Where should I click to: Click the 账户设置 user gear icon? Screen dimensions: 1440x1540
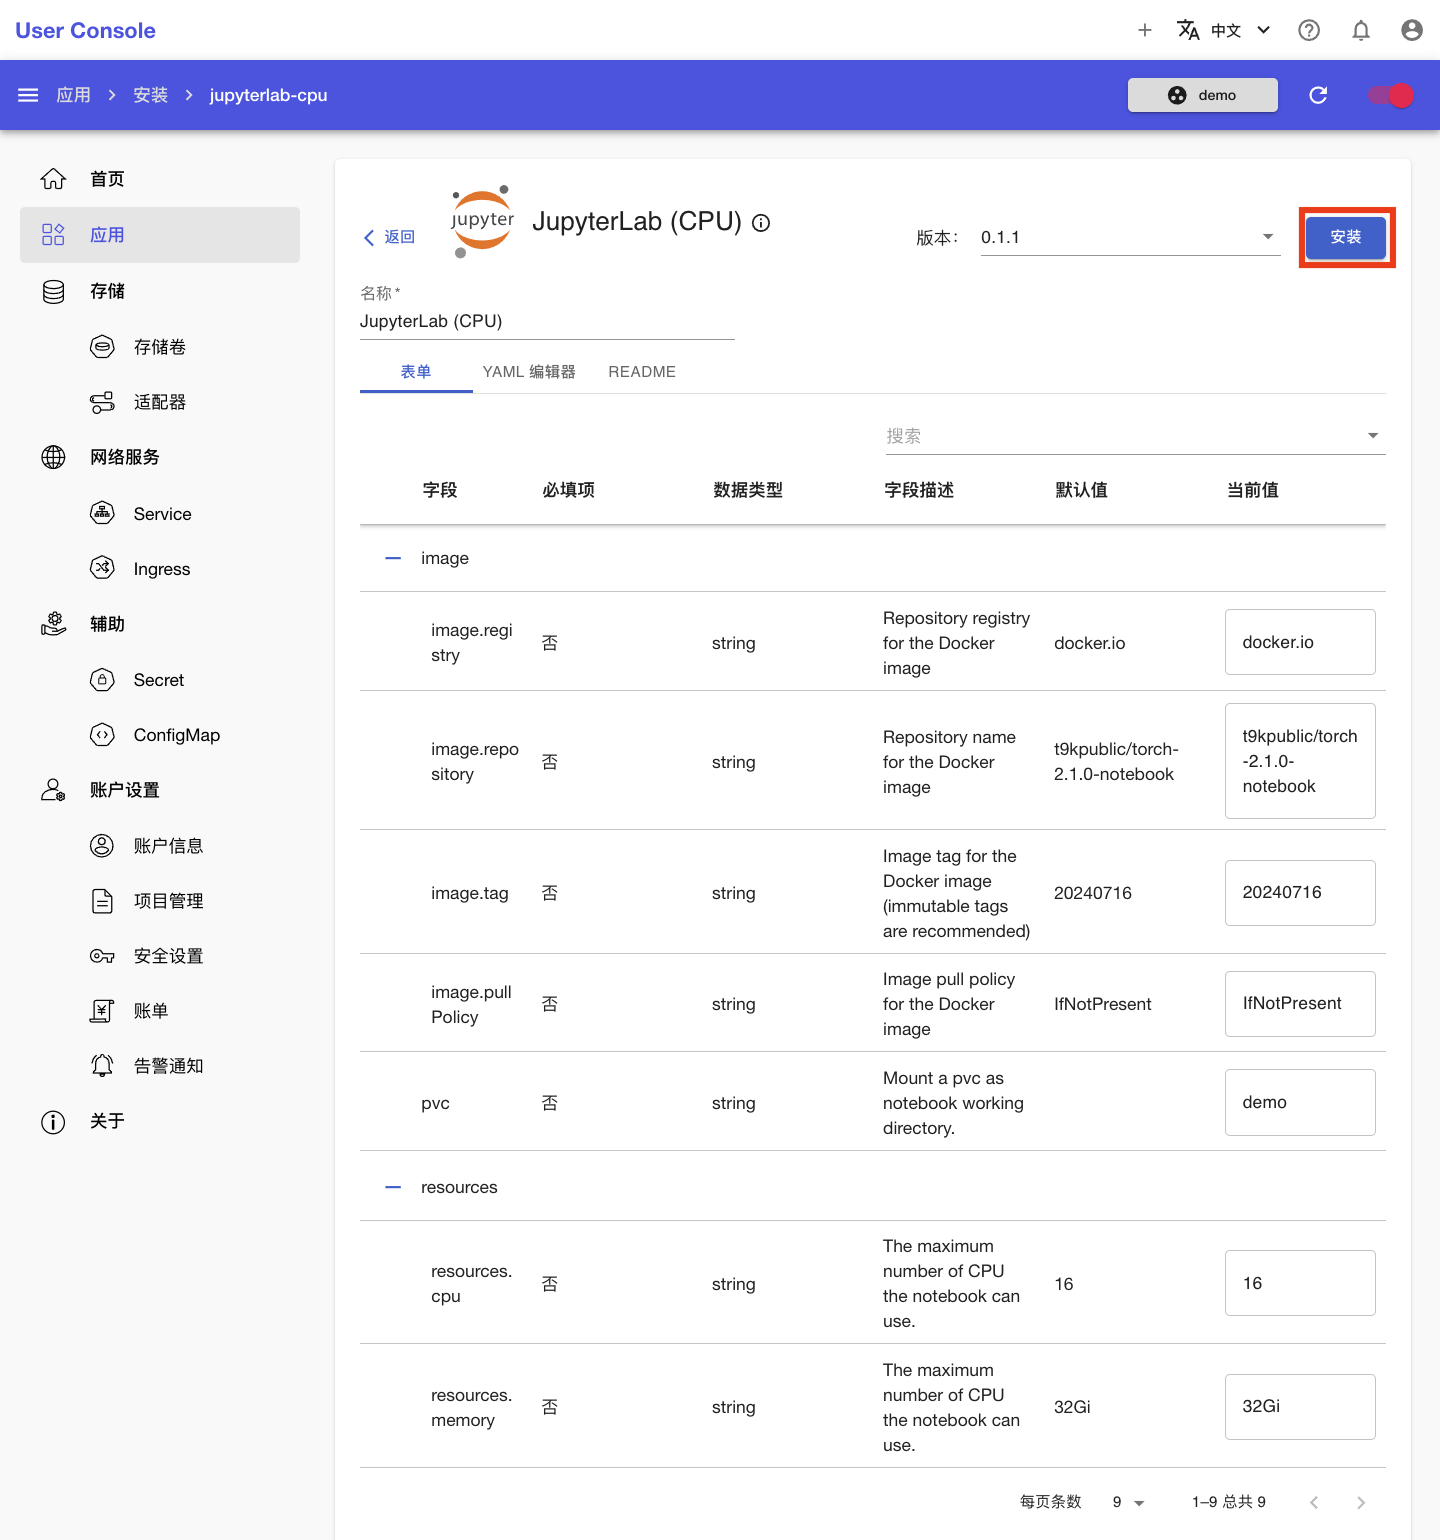(53, 790)
